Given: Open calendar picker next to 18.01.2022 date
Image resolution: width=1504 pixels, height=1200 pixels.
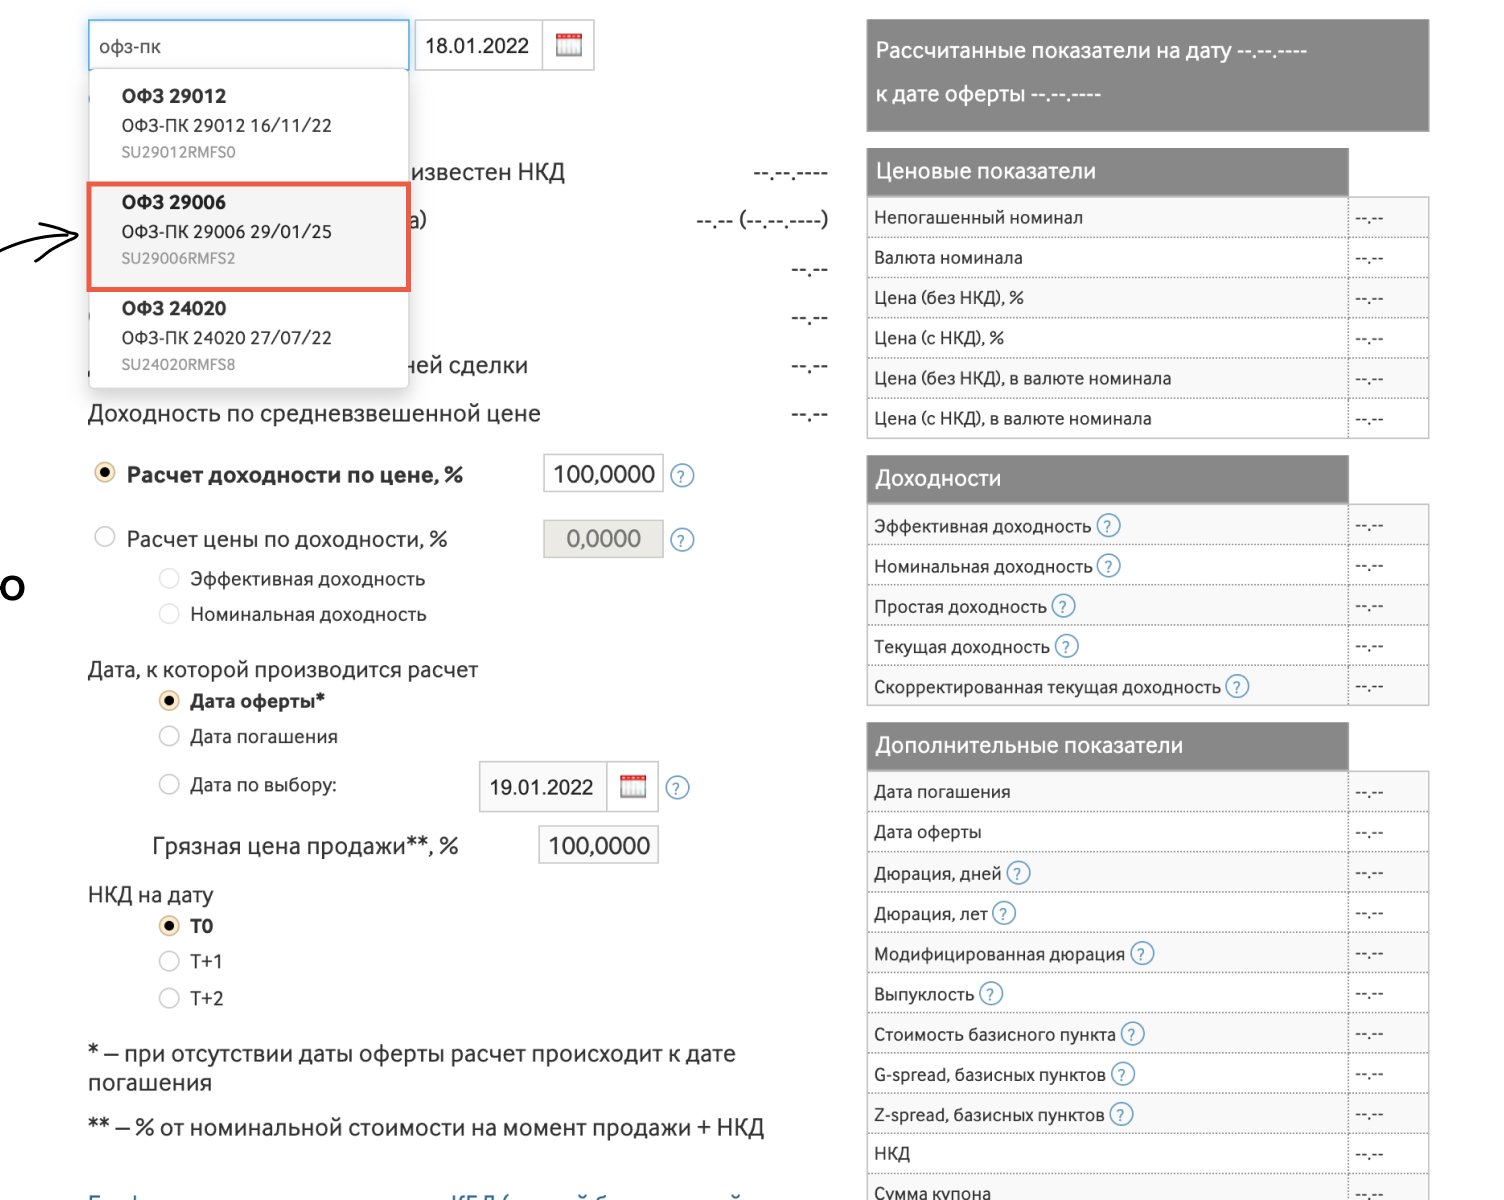Looking at the screenshot, I should point(568,45).
